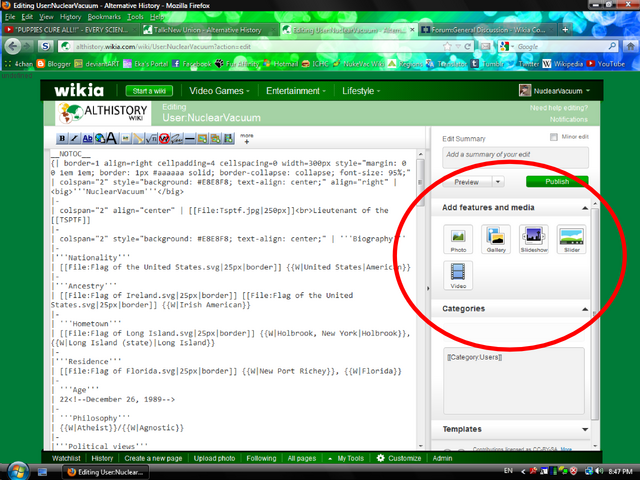Open Wikipedia bookmark in bookmarks bar
This screenshot has height=480, width=640.
[x=562, y=64]
